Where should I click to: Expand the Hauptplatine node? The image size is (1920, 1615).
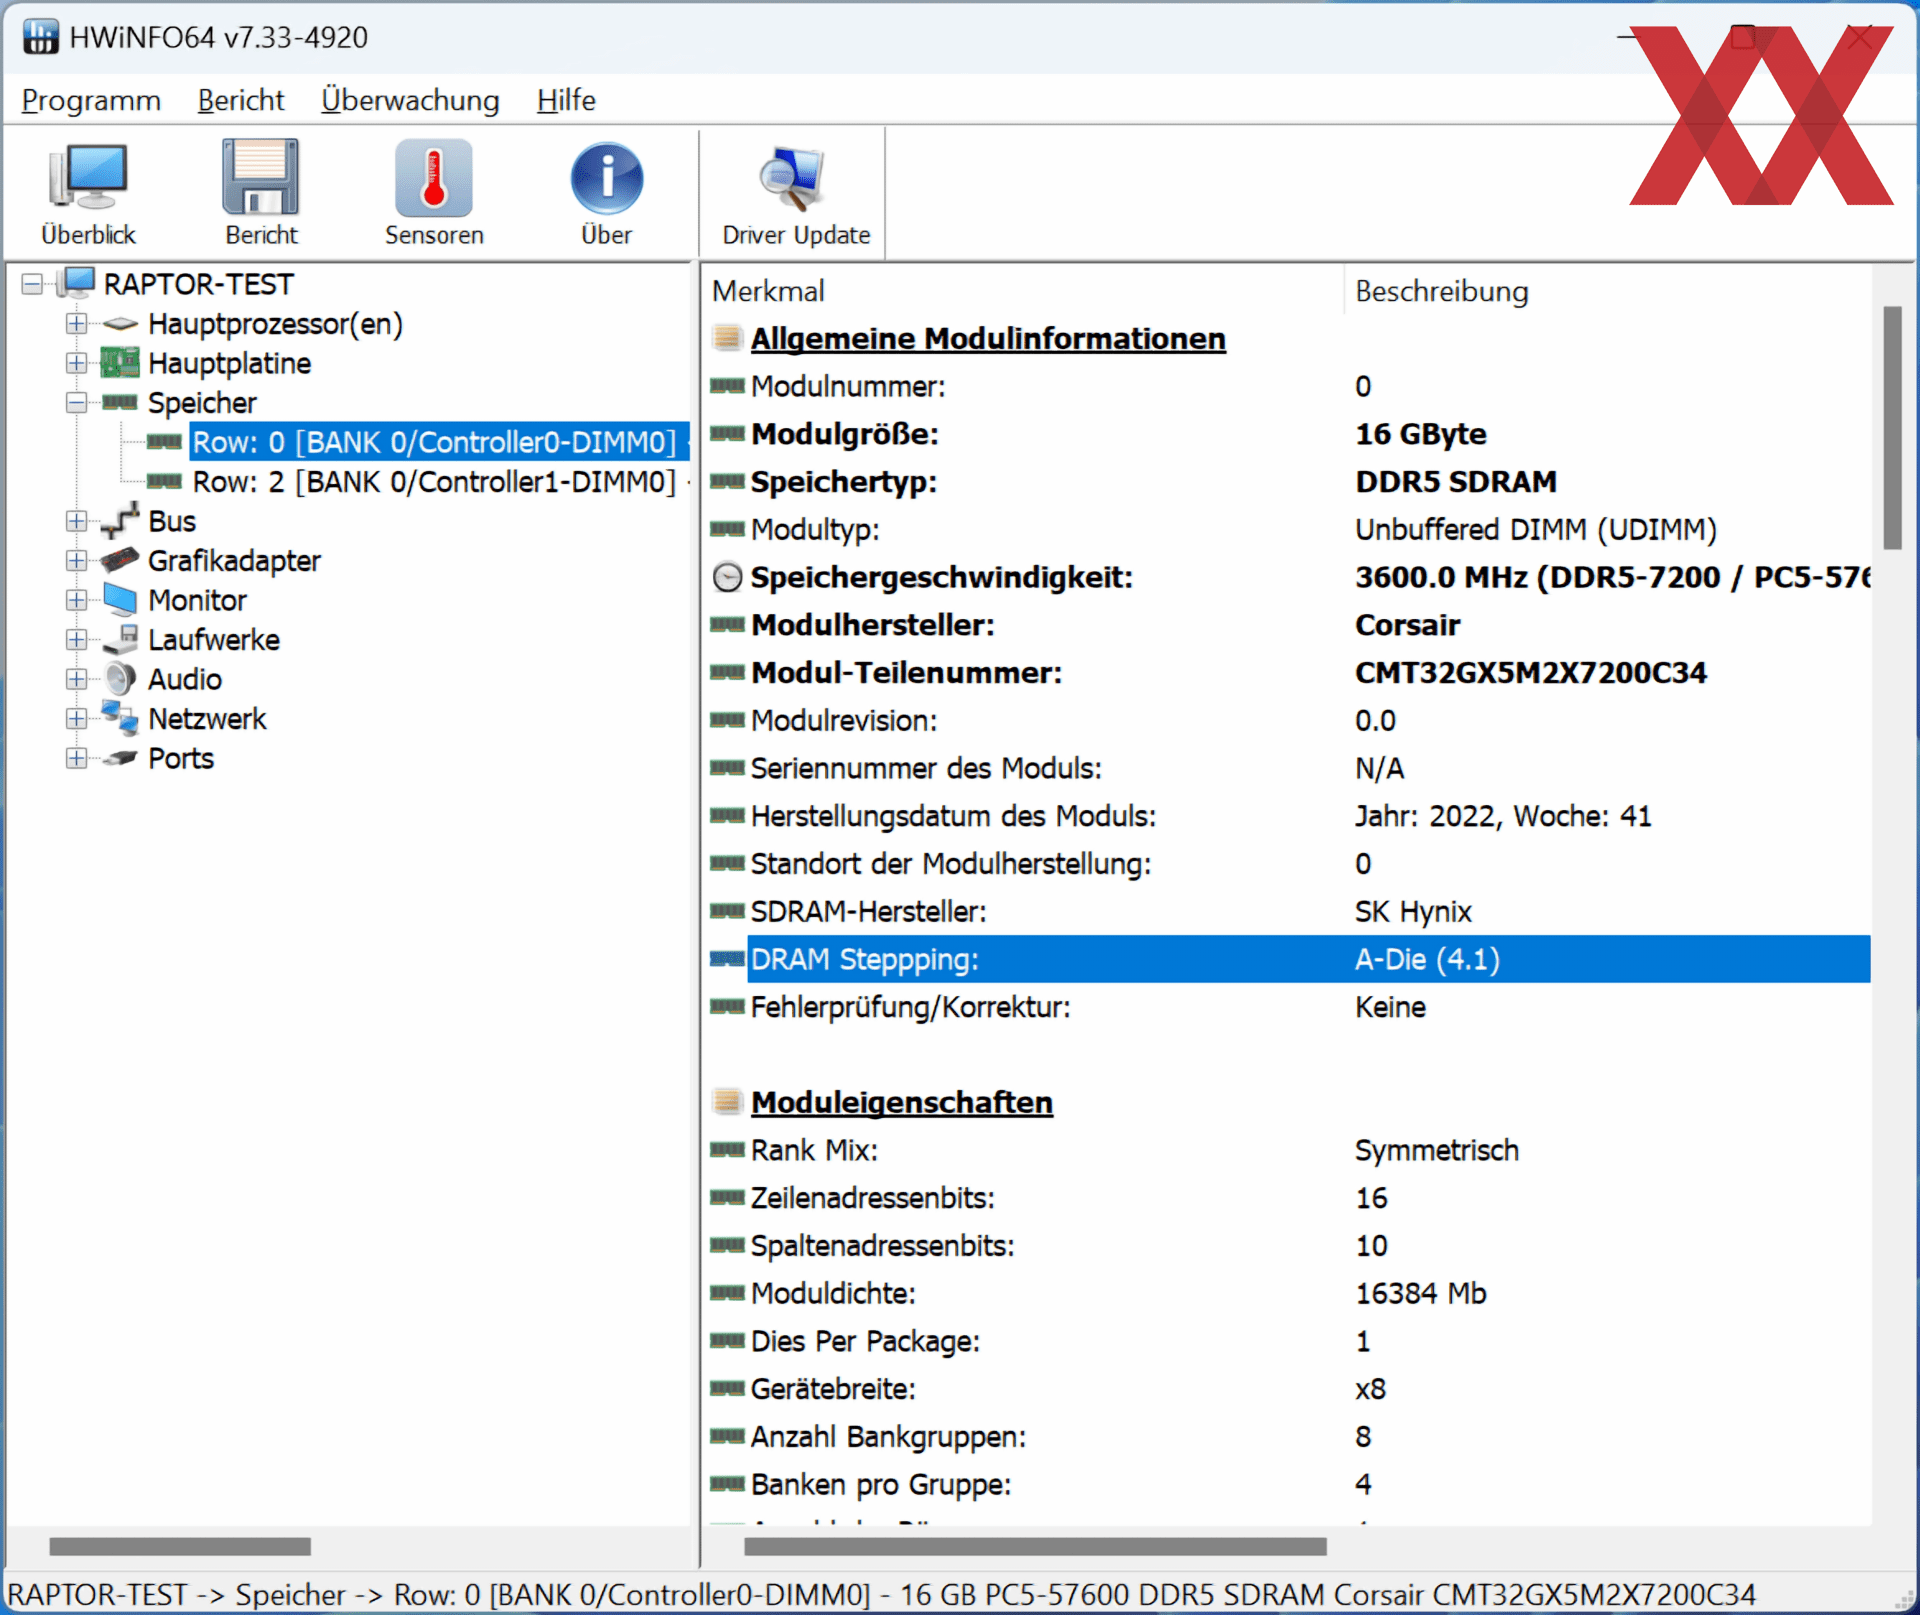[x=77, y=363]
